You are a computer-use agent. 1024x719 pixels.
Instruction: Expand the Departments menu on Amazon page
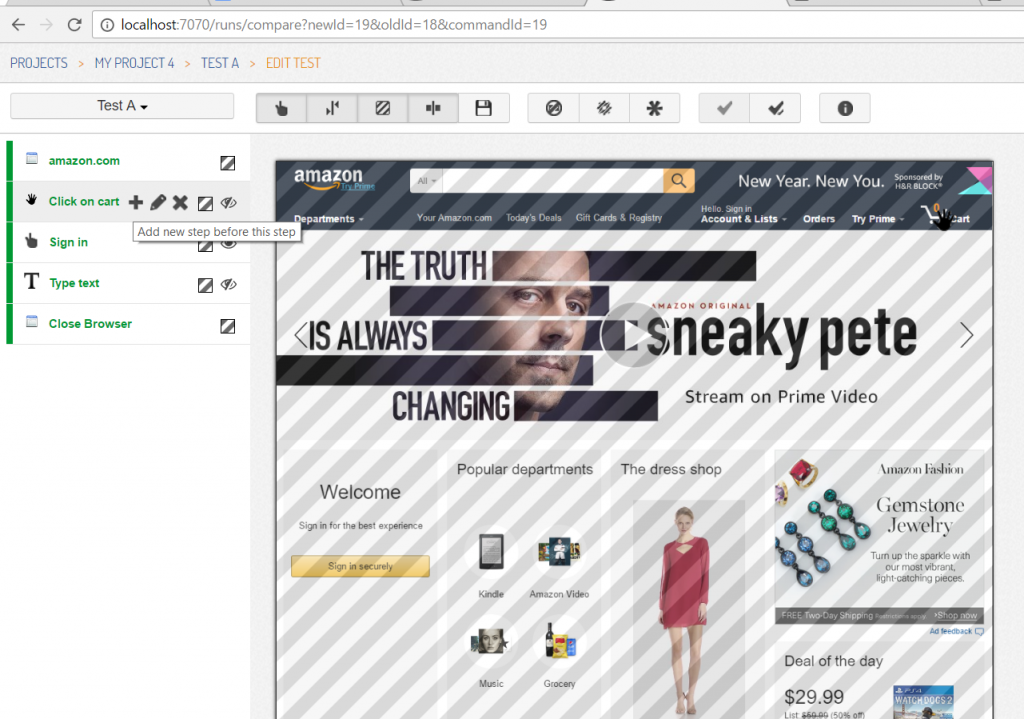pos(328,219)
